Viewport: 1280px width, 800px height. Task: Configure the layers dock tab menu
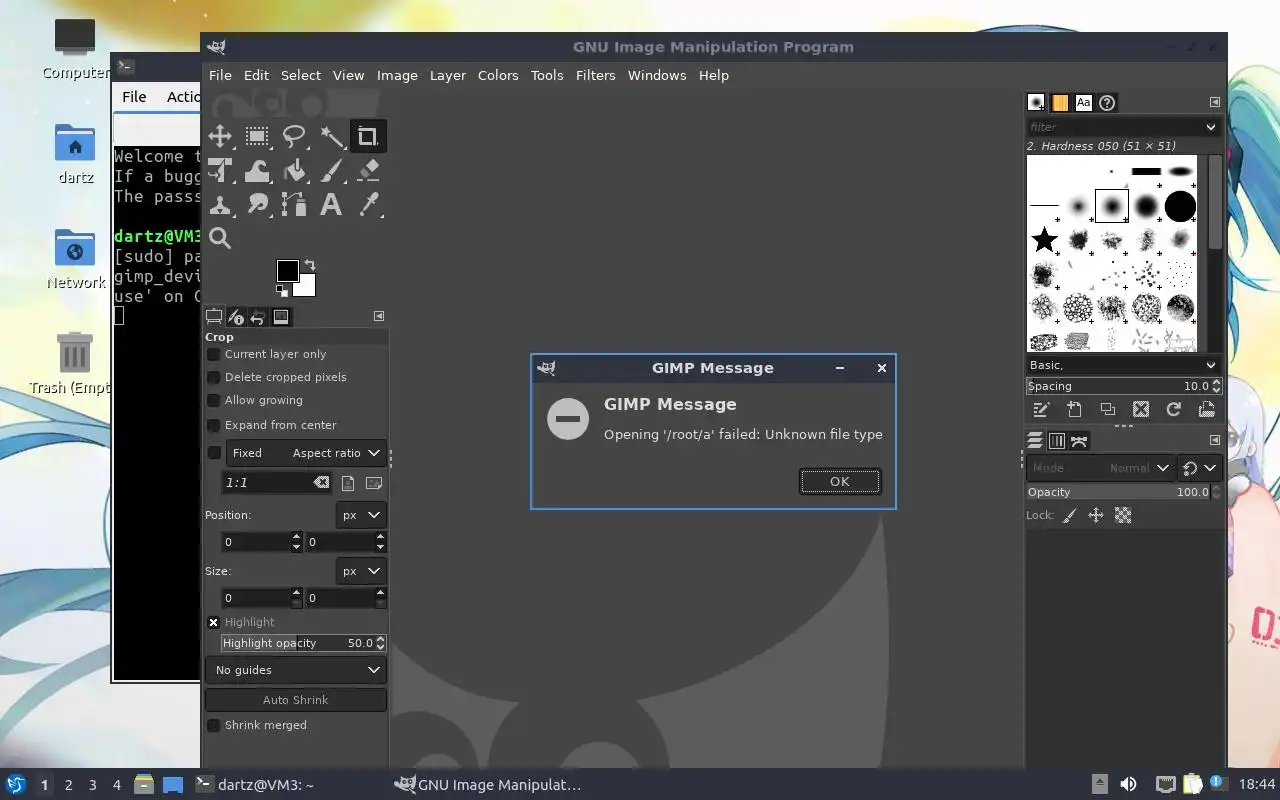coord(1215,440)
